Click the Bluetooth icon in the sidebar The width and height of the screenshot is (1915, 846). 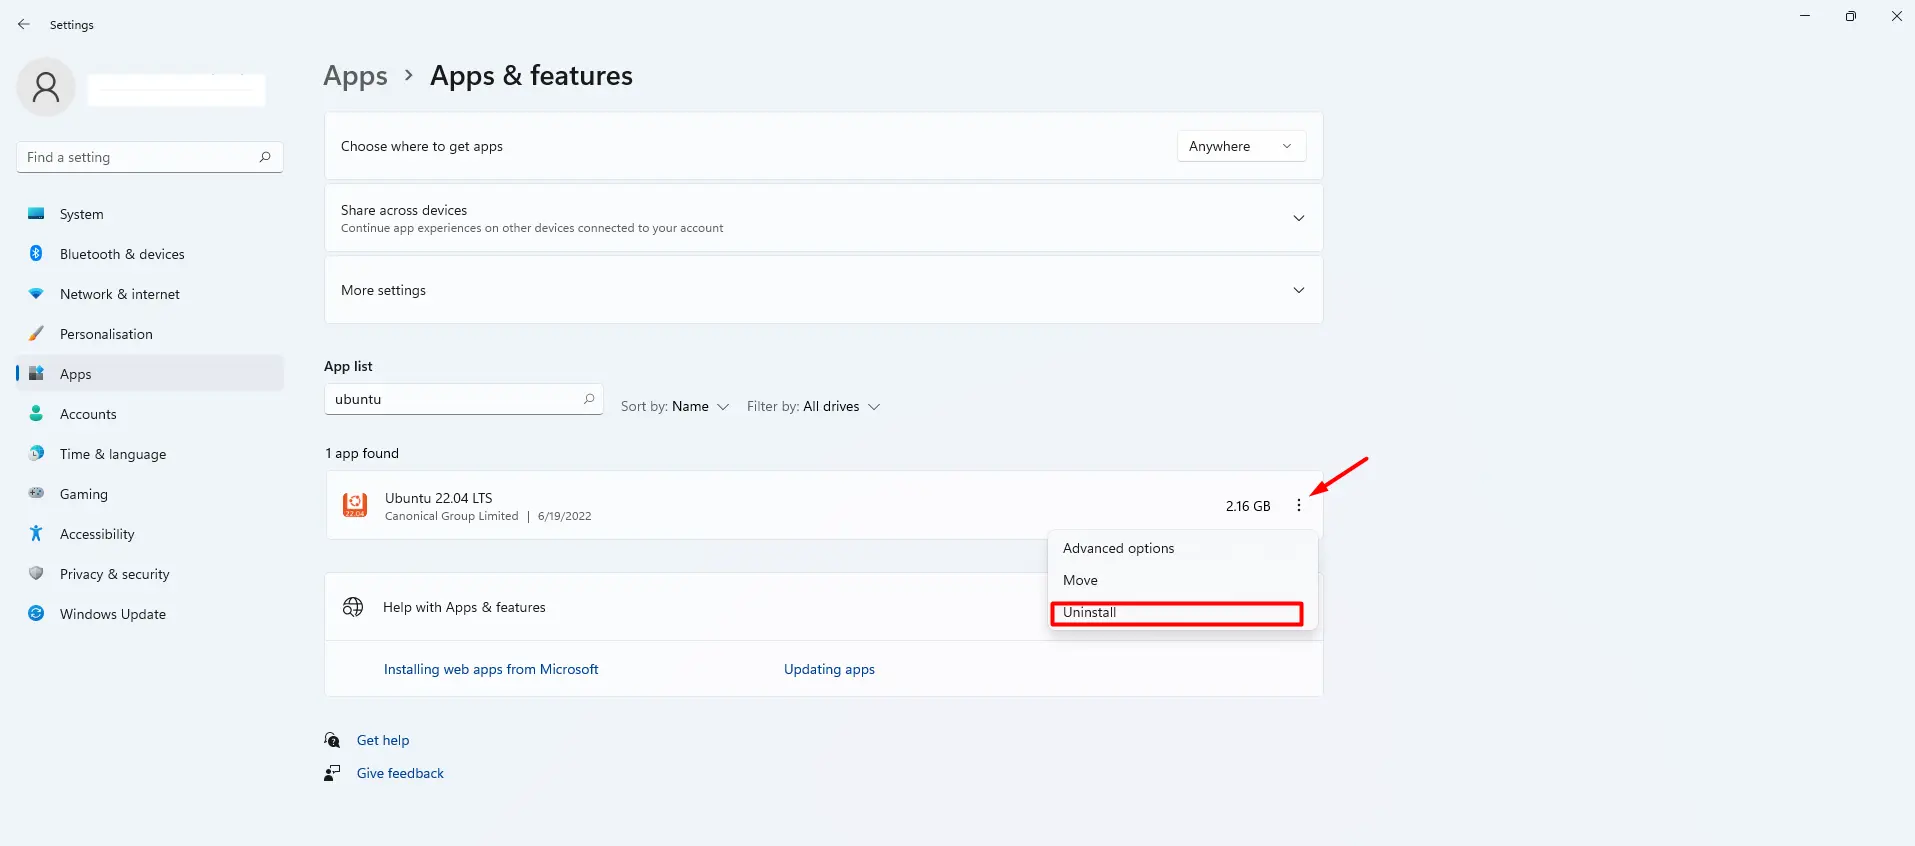point(36,253)
